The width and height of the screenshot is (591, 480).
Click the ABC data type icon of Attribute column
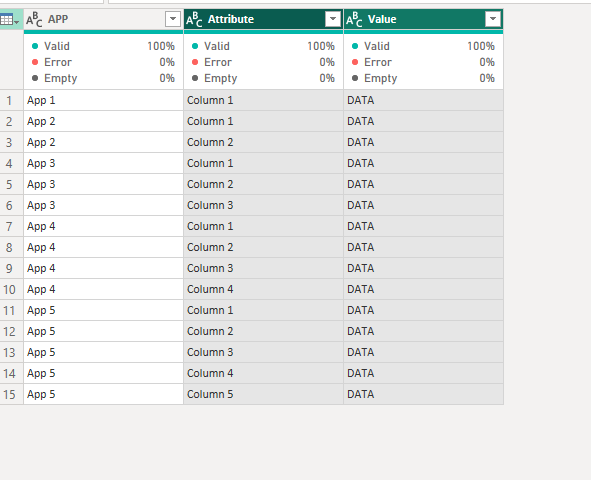pos(194,19)
